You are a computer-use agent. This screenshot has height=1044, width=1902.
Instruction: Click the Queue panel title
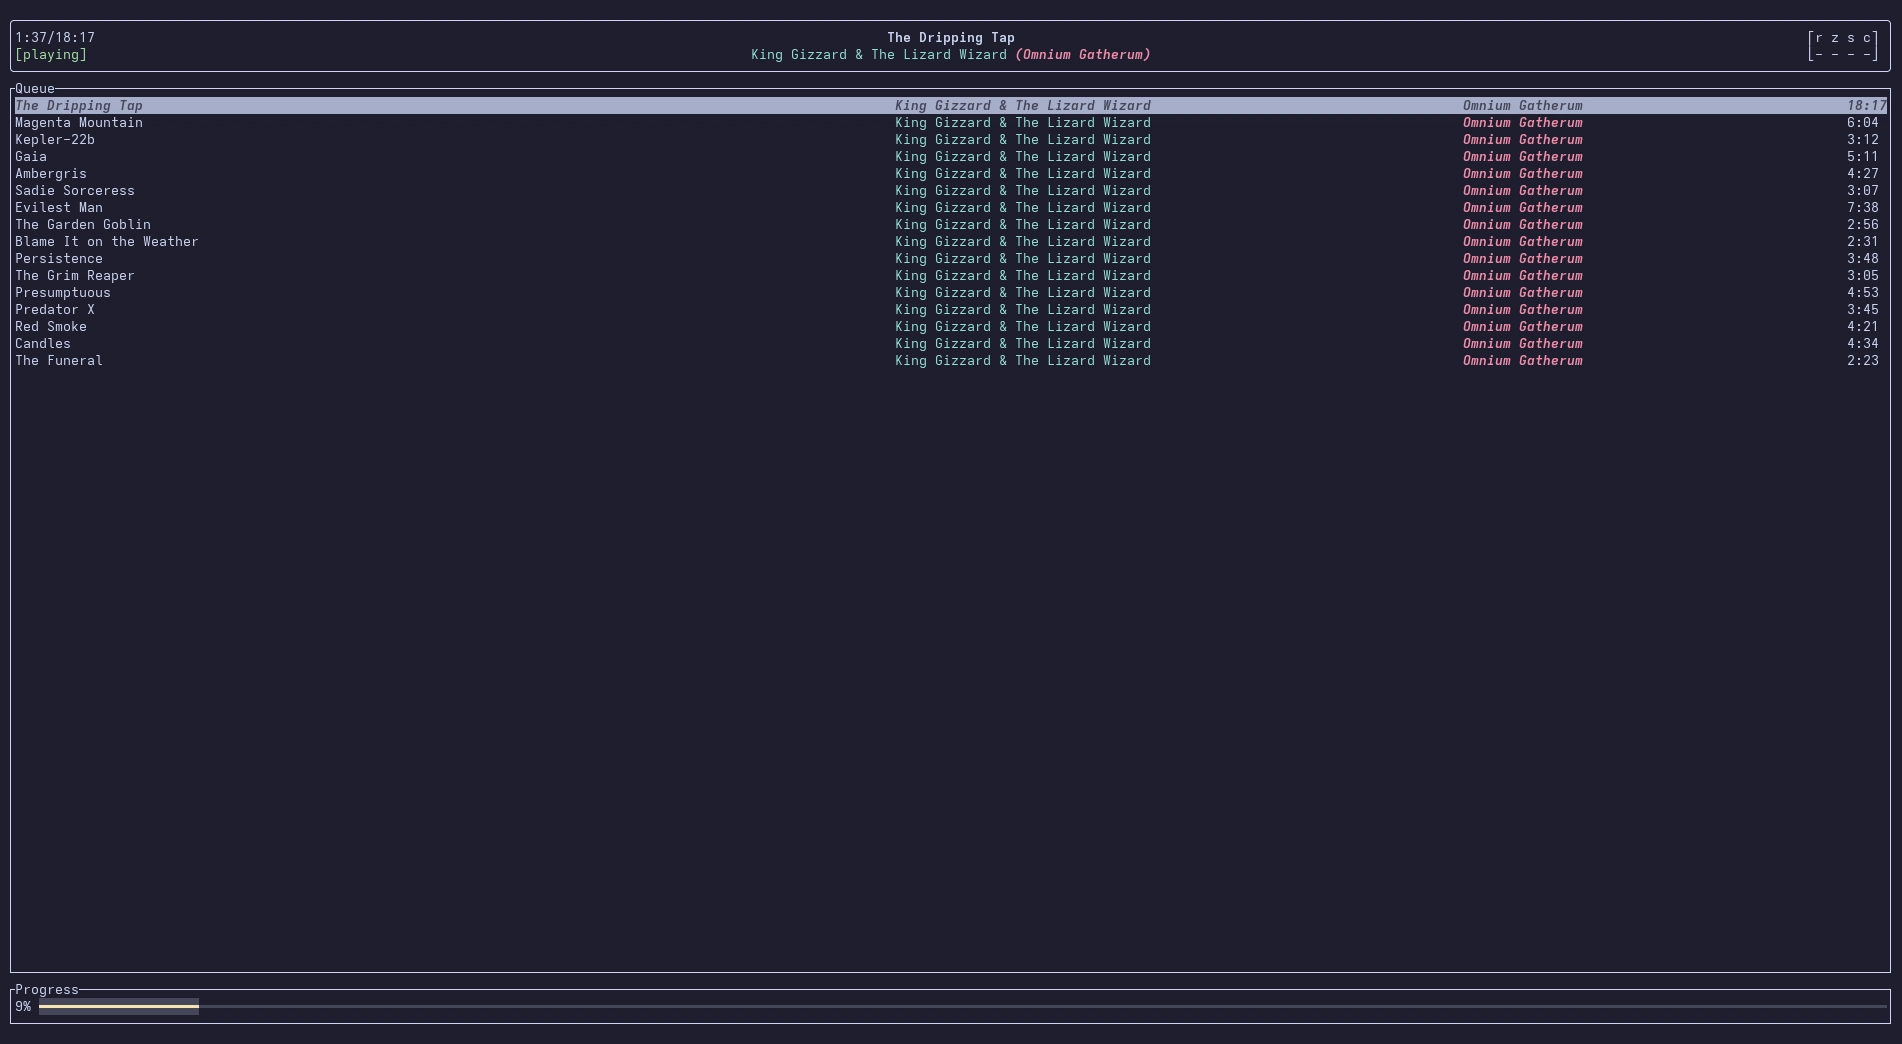coord(35,88)
